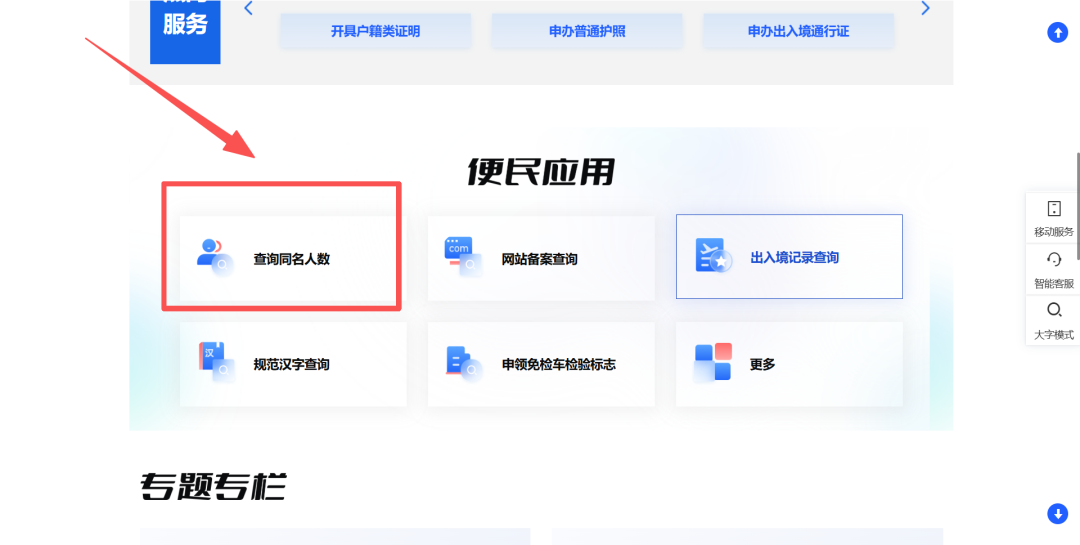
Task: Select the 查询同名人数 label
Action: pyautogui.click(x=291, y=260)
